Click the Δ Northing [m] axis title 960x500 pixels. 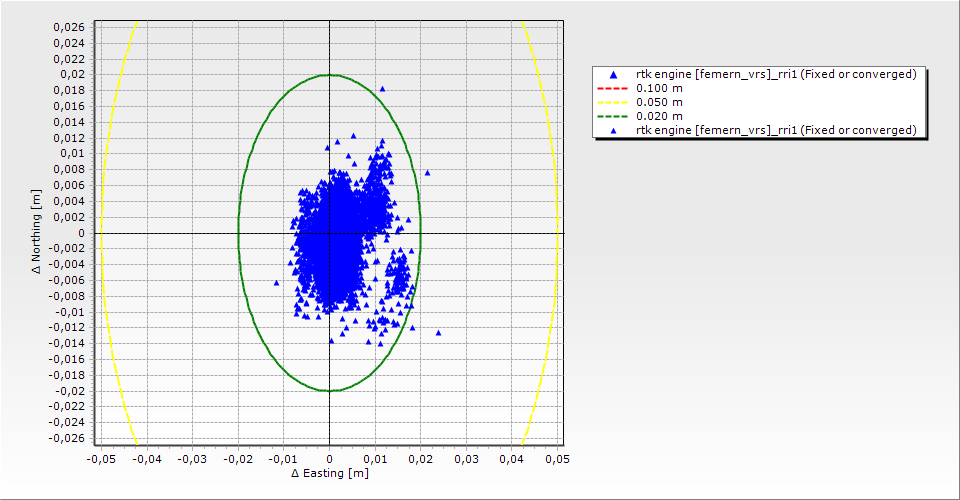[x=37, y=233]
